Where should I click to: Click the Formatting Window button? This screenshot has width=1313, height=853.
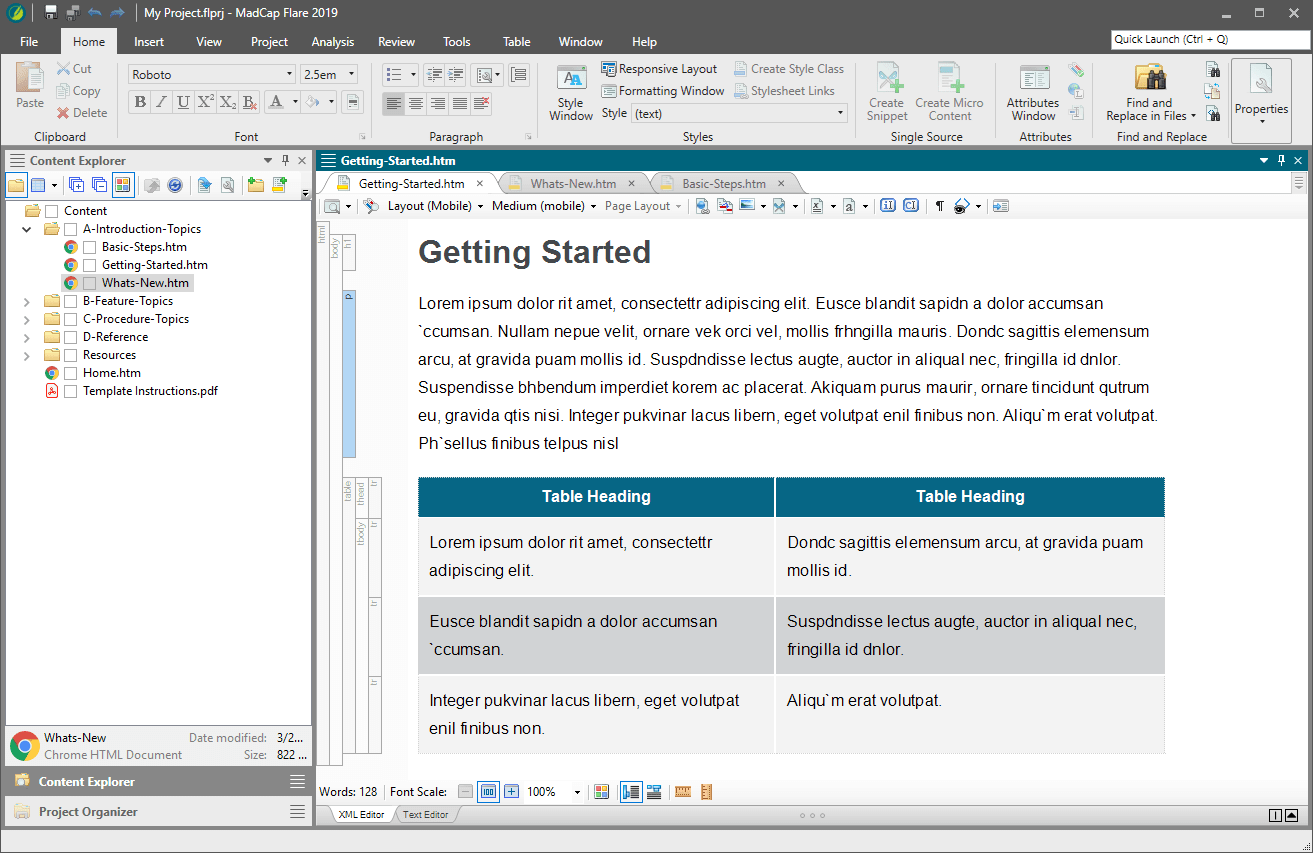663,91
